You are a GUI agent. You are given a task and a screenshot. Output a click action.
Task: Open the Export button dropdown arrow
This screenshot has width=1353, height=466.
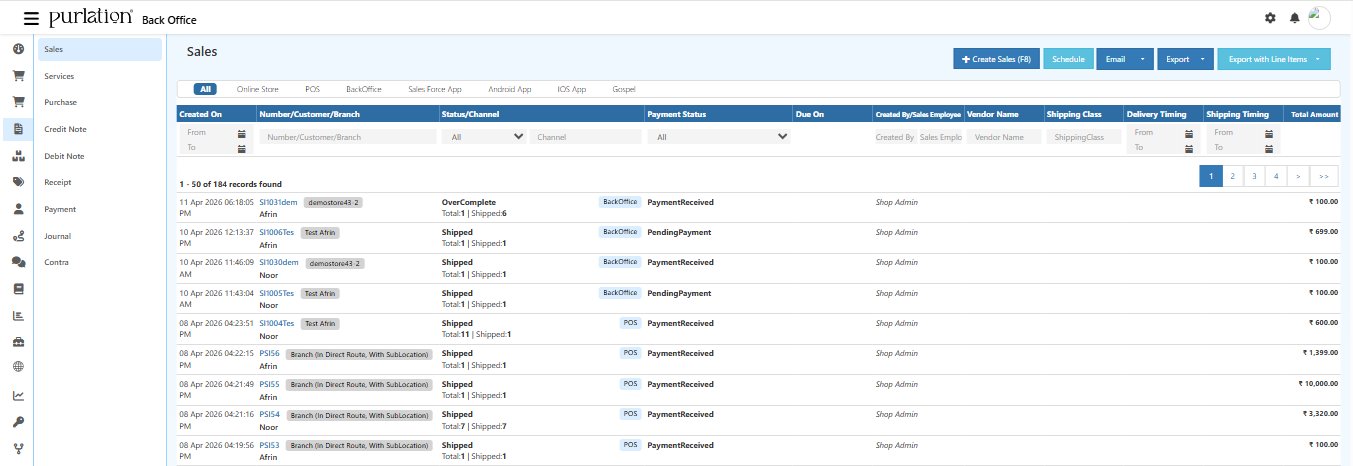[x=1202, y=60]
